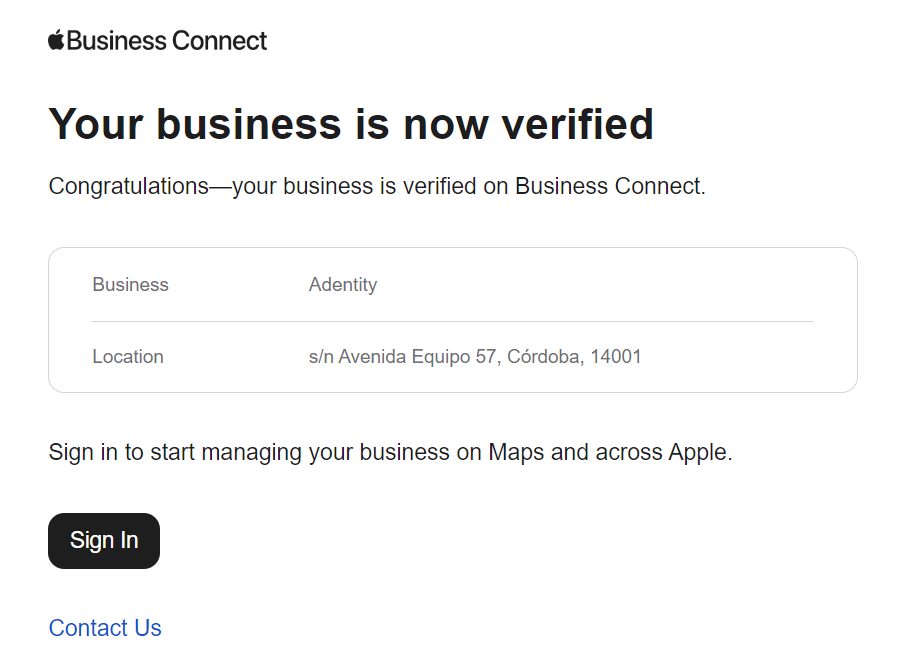Click the postal code 14001
The width and height of the screenshot is (906, 661).
pyautogui.click(x=616, y=357)
